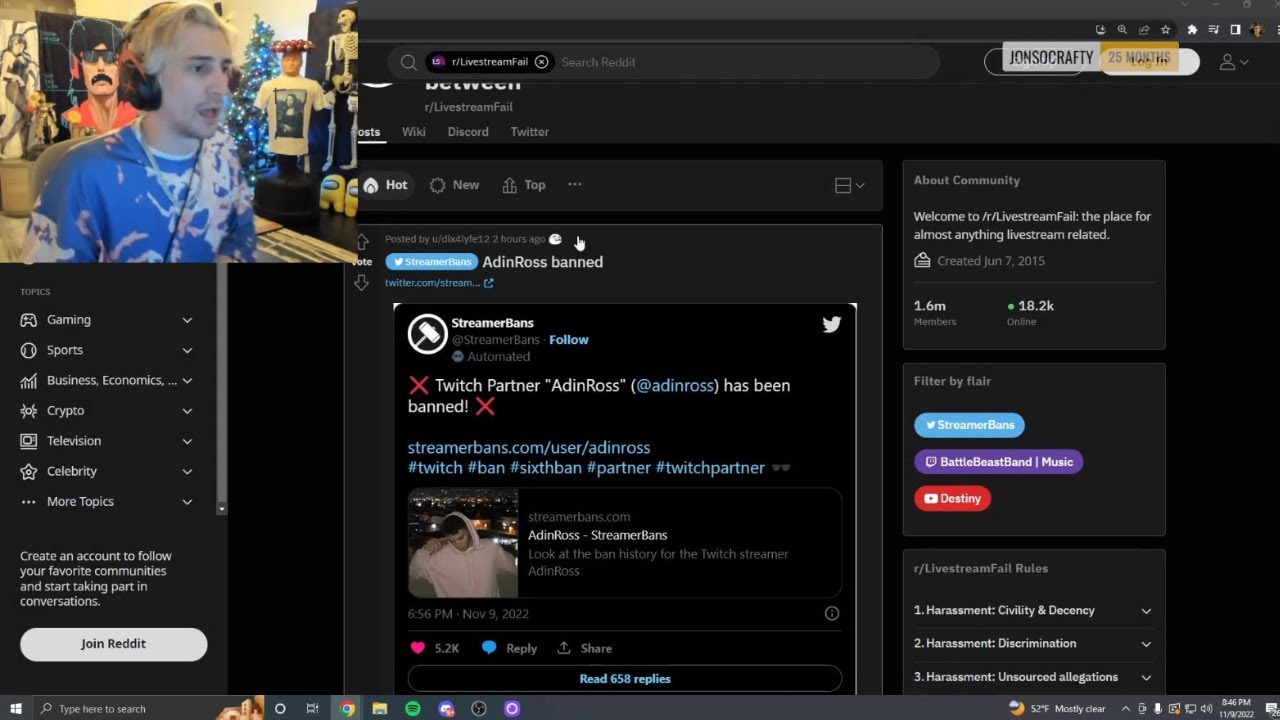Open post layout view dropdown

click(x=849, y=185)
